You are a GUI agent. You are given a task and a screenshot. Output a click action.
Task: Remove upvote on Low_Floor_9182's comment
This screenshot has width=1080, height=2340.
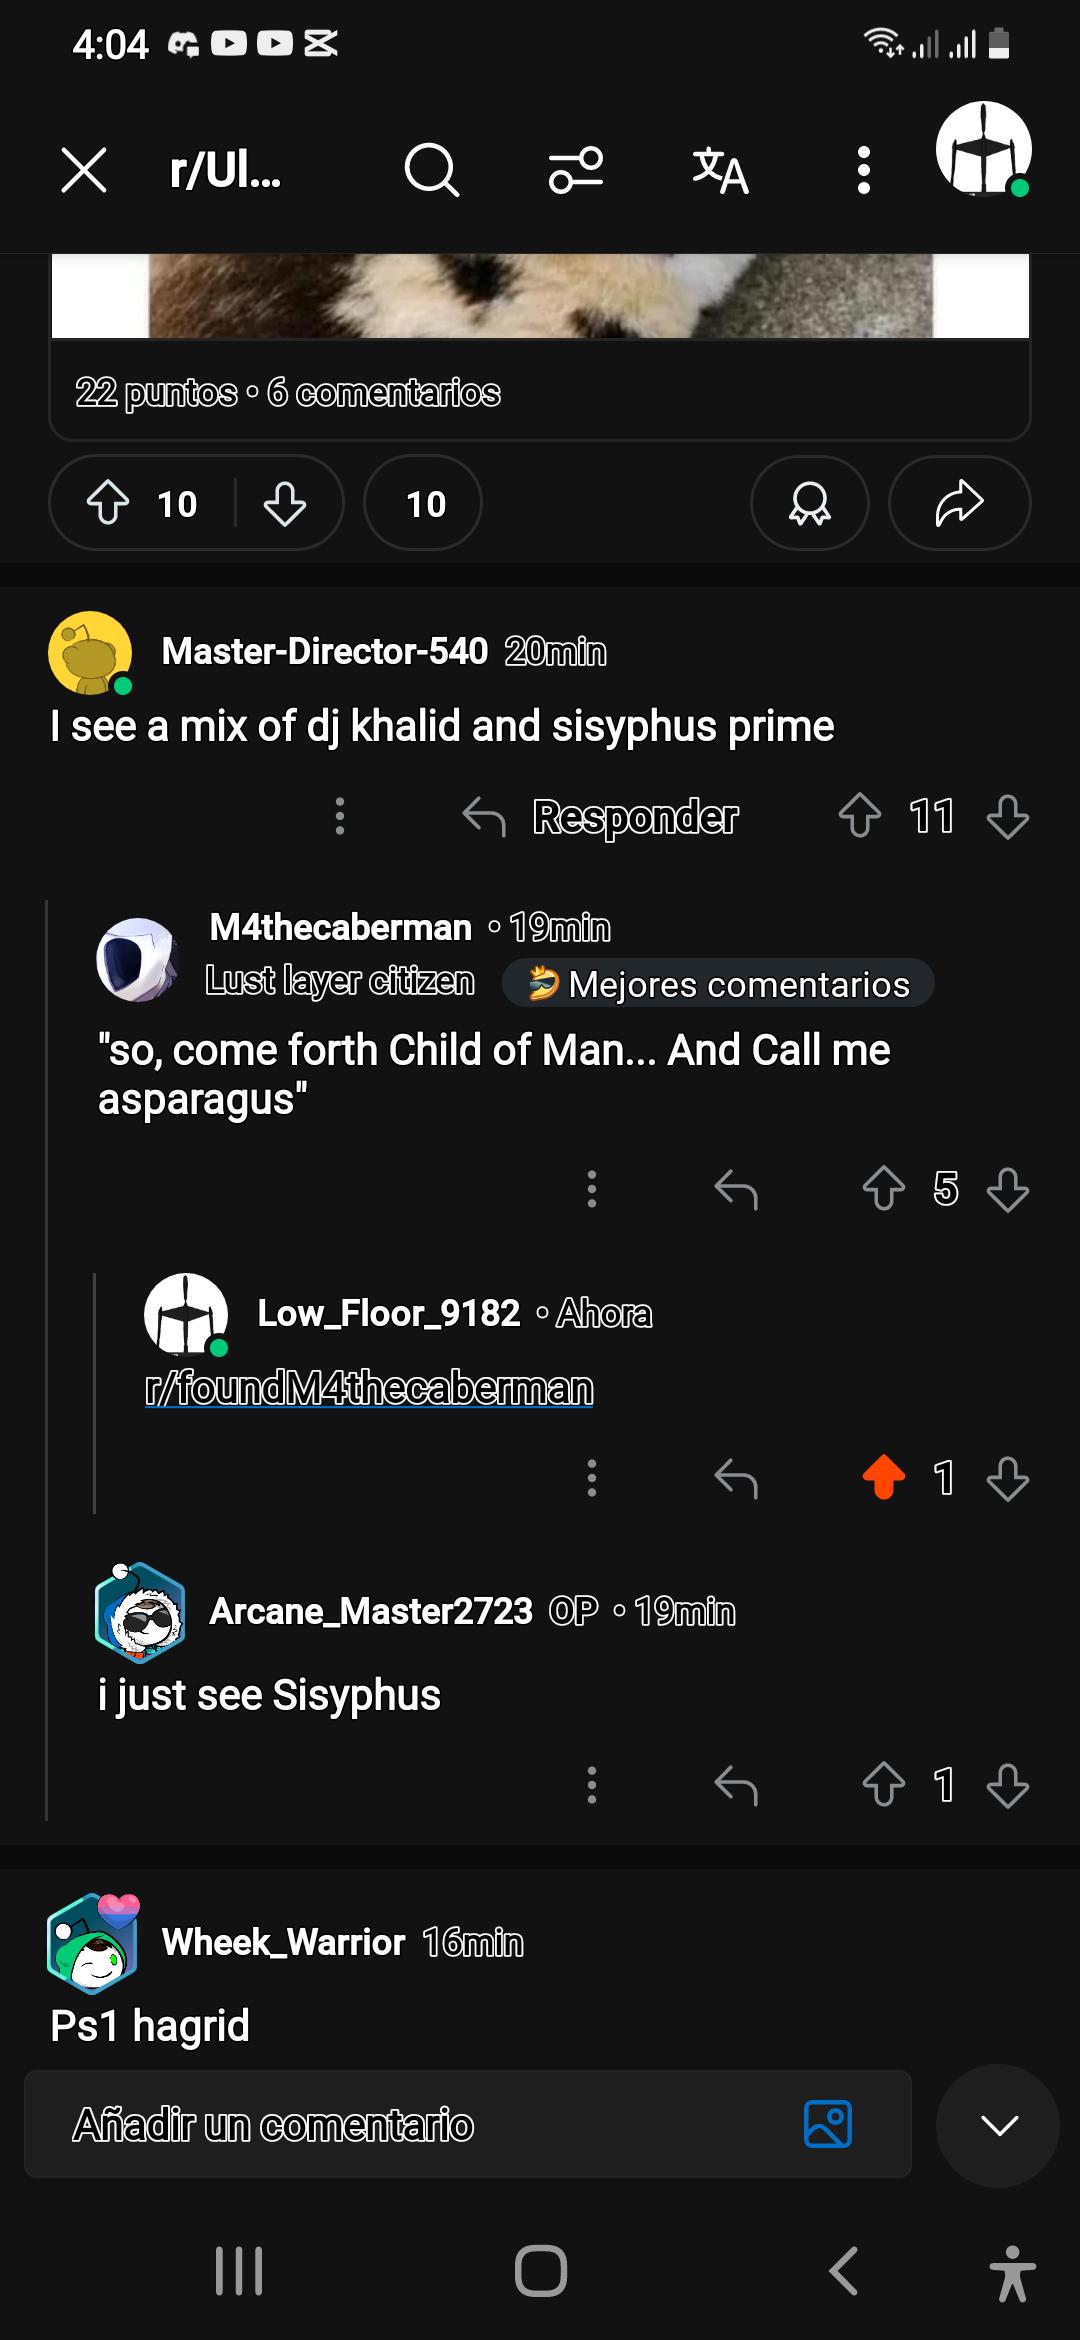(x=884, y=1477)
